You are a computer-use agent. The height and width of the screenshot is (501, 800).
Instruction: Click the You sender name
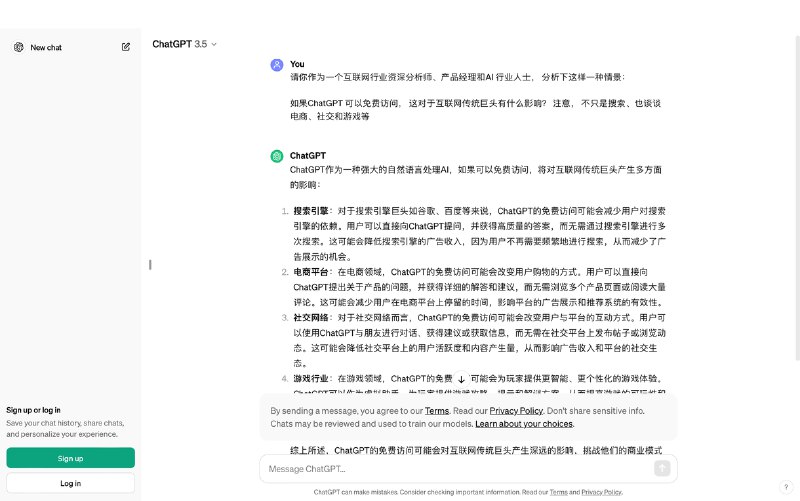click(x=297, y=64)
